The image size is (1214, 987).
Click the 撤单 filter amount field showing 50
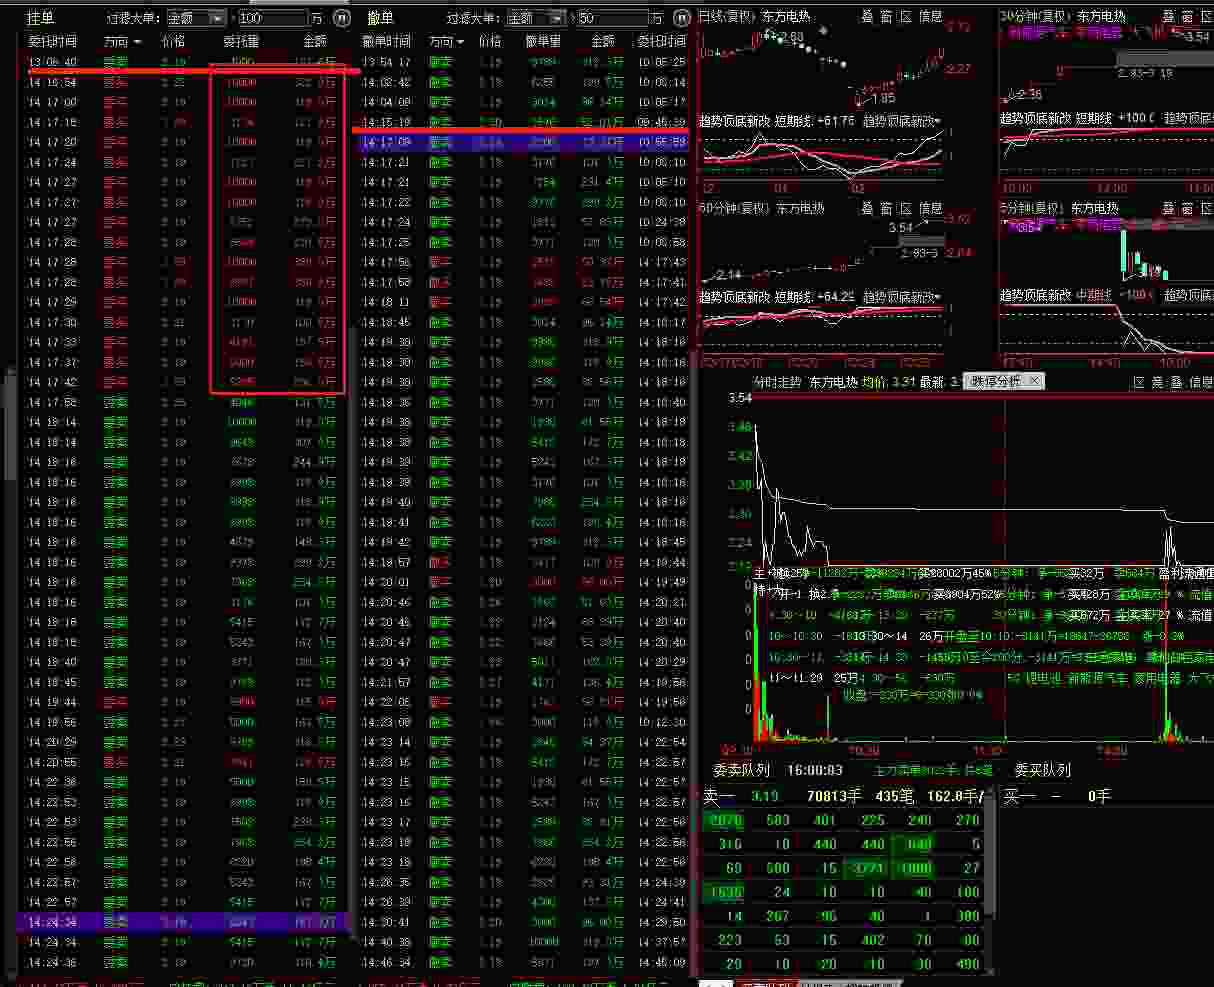pyautogui.click(x=610, y=18)
